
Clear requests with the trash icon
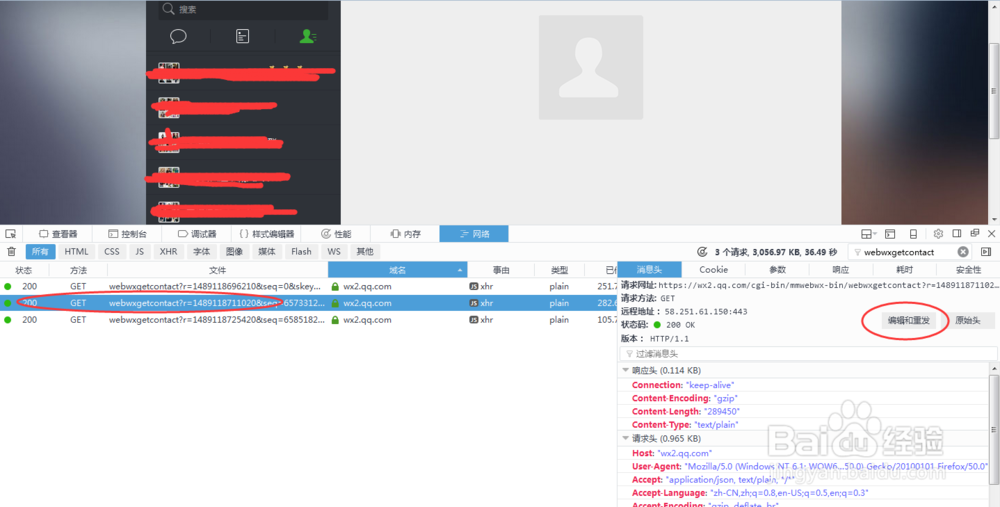pos(11,251)
